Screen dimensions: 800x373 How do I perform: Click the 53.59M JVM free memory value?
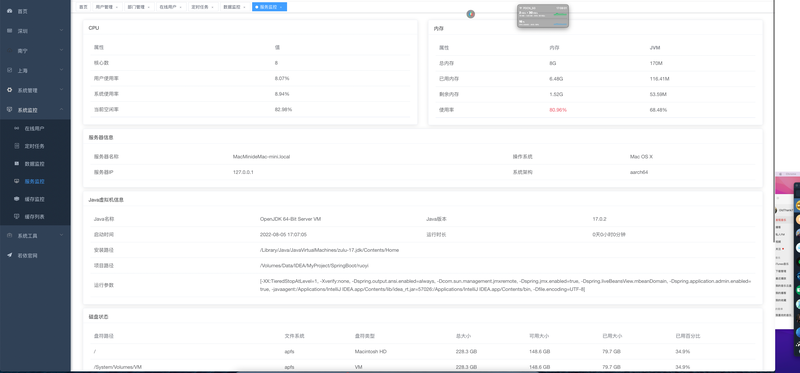tap(658, 94)
